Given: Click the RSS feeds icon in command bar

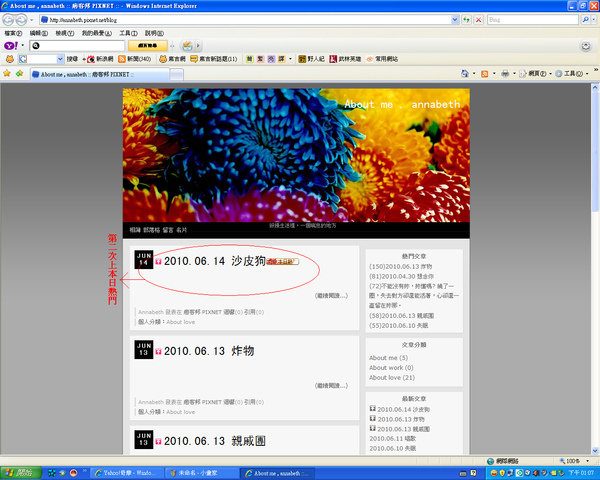Looking at the screenshot, I should click(484, 73).
